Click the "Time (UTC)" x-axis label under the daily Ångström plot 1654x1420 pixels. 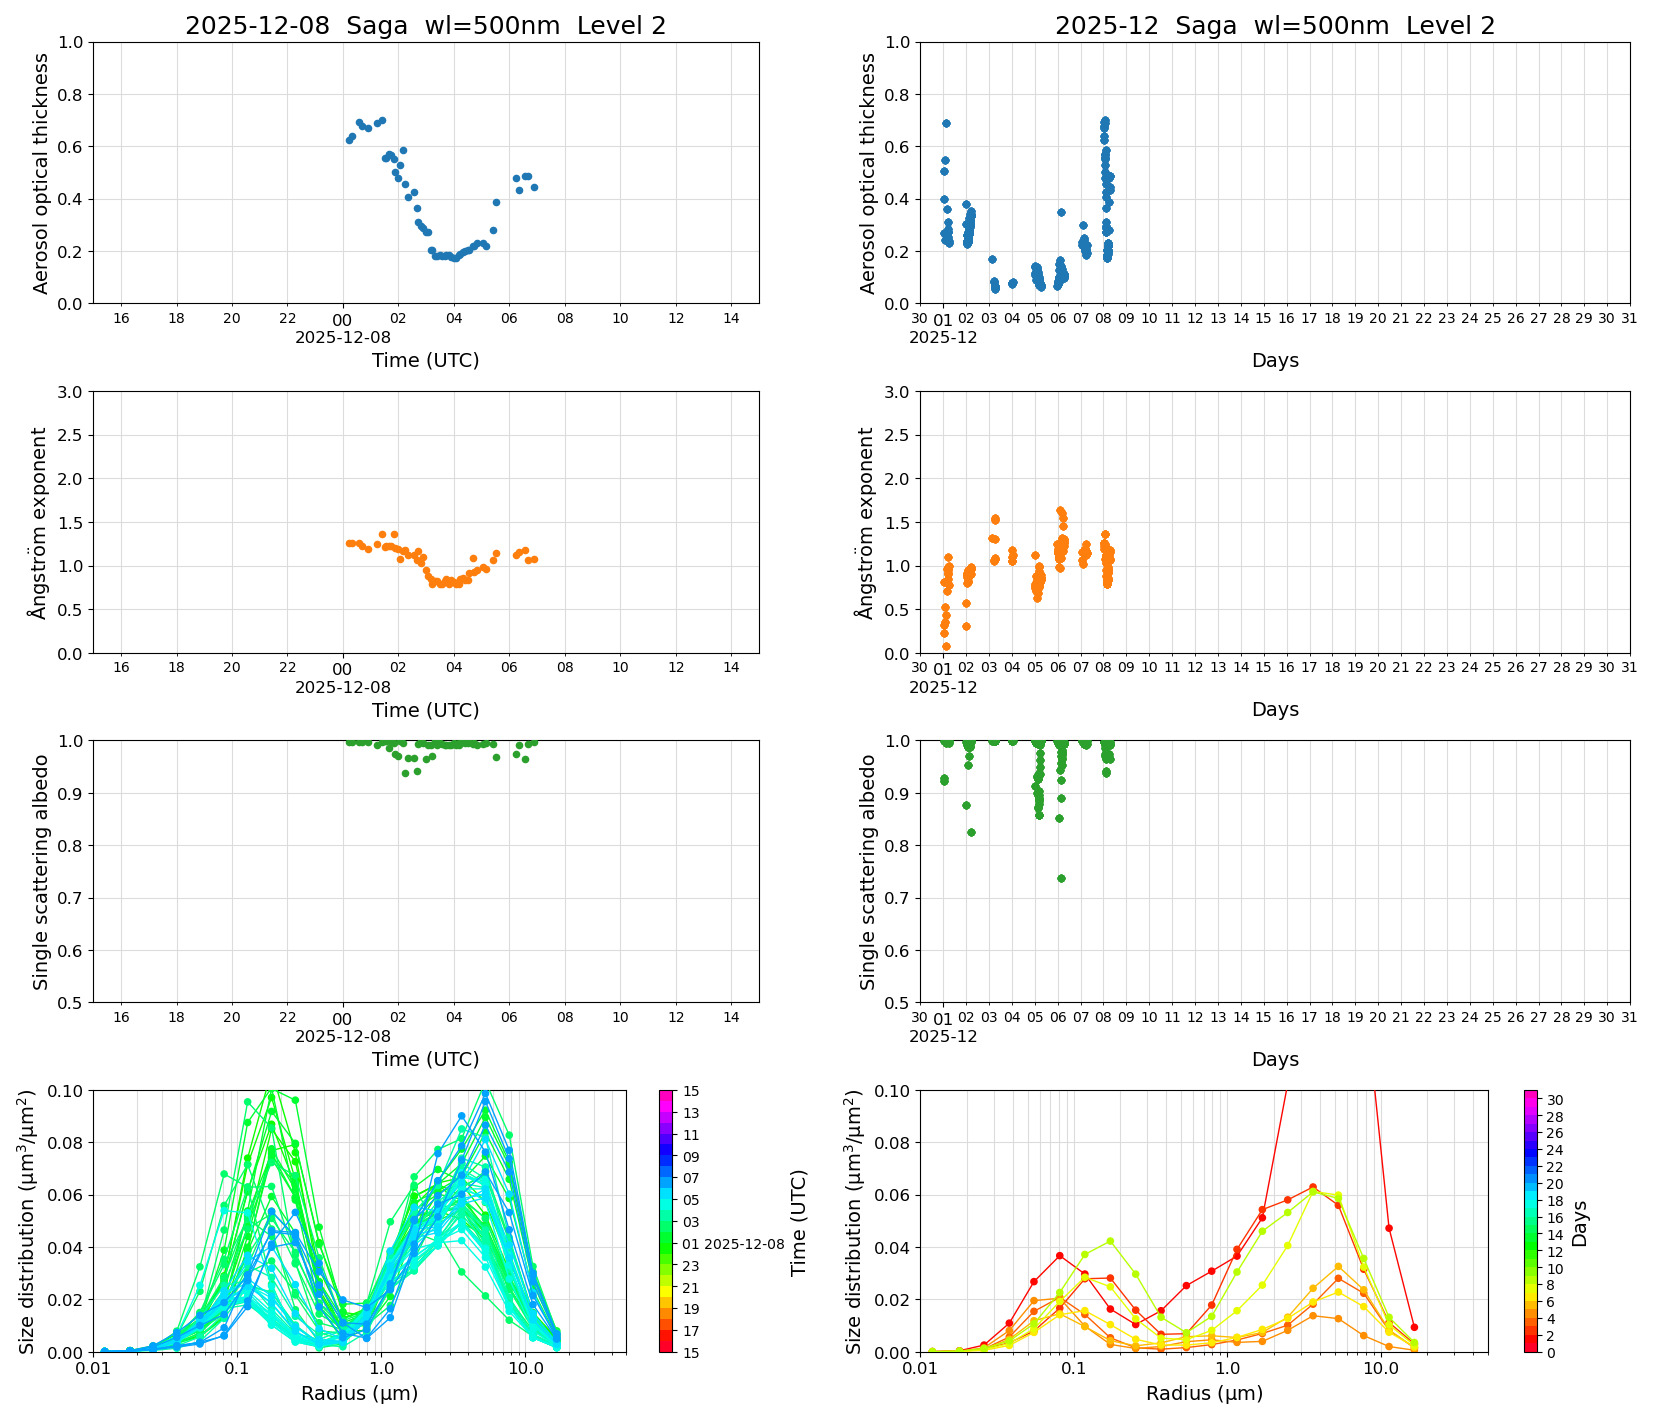click(425, 710)
